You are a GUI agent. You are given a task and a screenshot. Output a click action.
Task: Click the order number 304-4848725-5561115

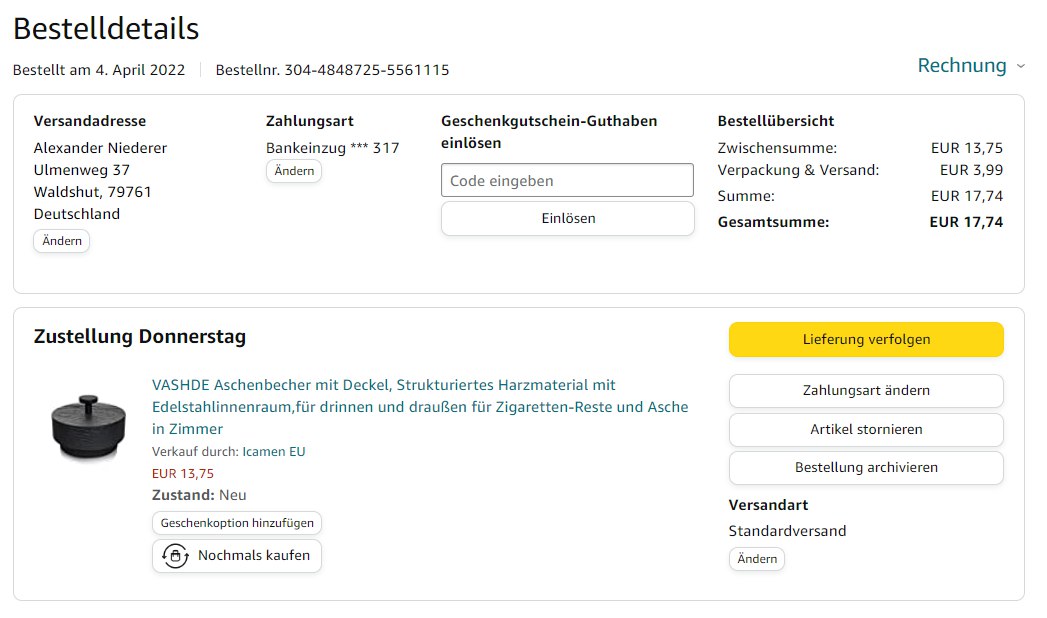366,70
